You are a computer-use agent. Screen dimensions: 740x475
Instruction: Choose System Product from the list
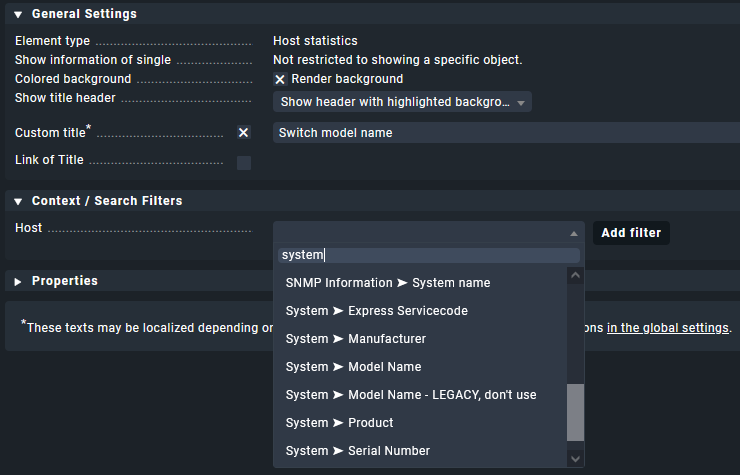339,423
